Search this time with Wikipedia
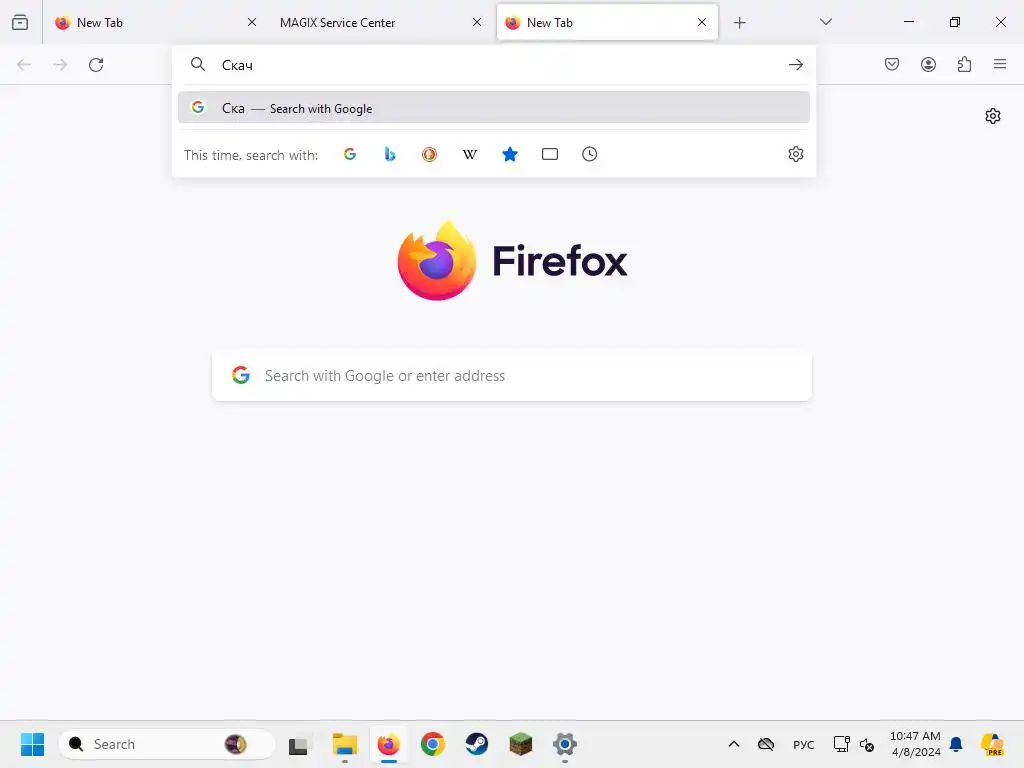Screen dimensions: 1024x768 470,154
